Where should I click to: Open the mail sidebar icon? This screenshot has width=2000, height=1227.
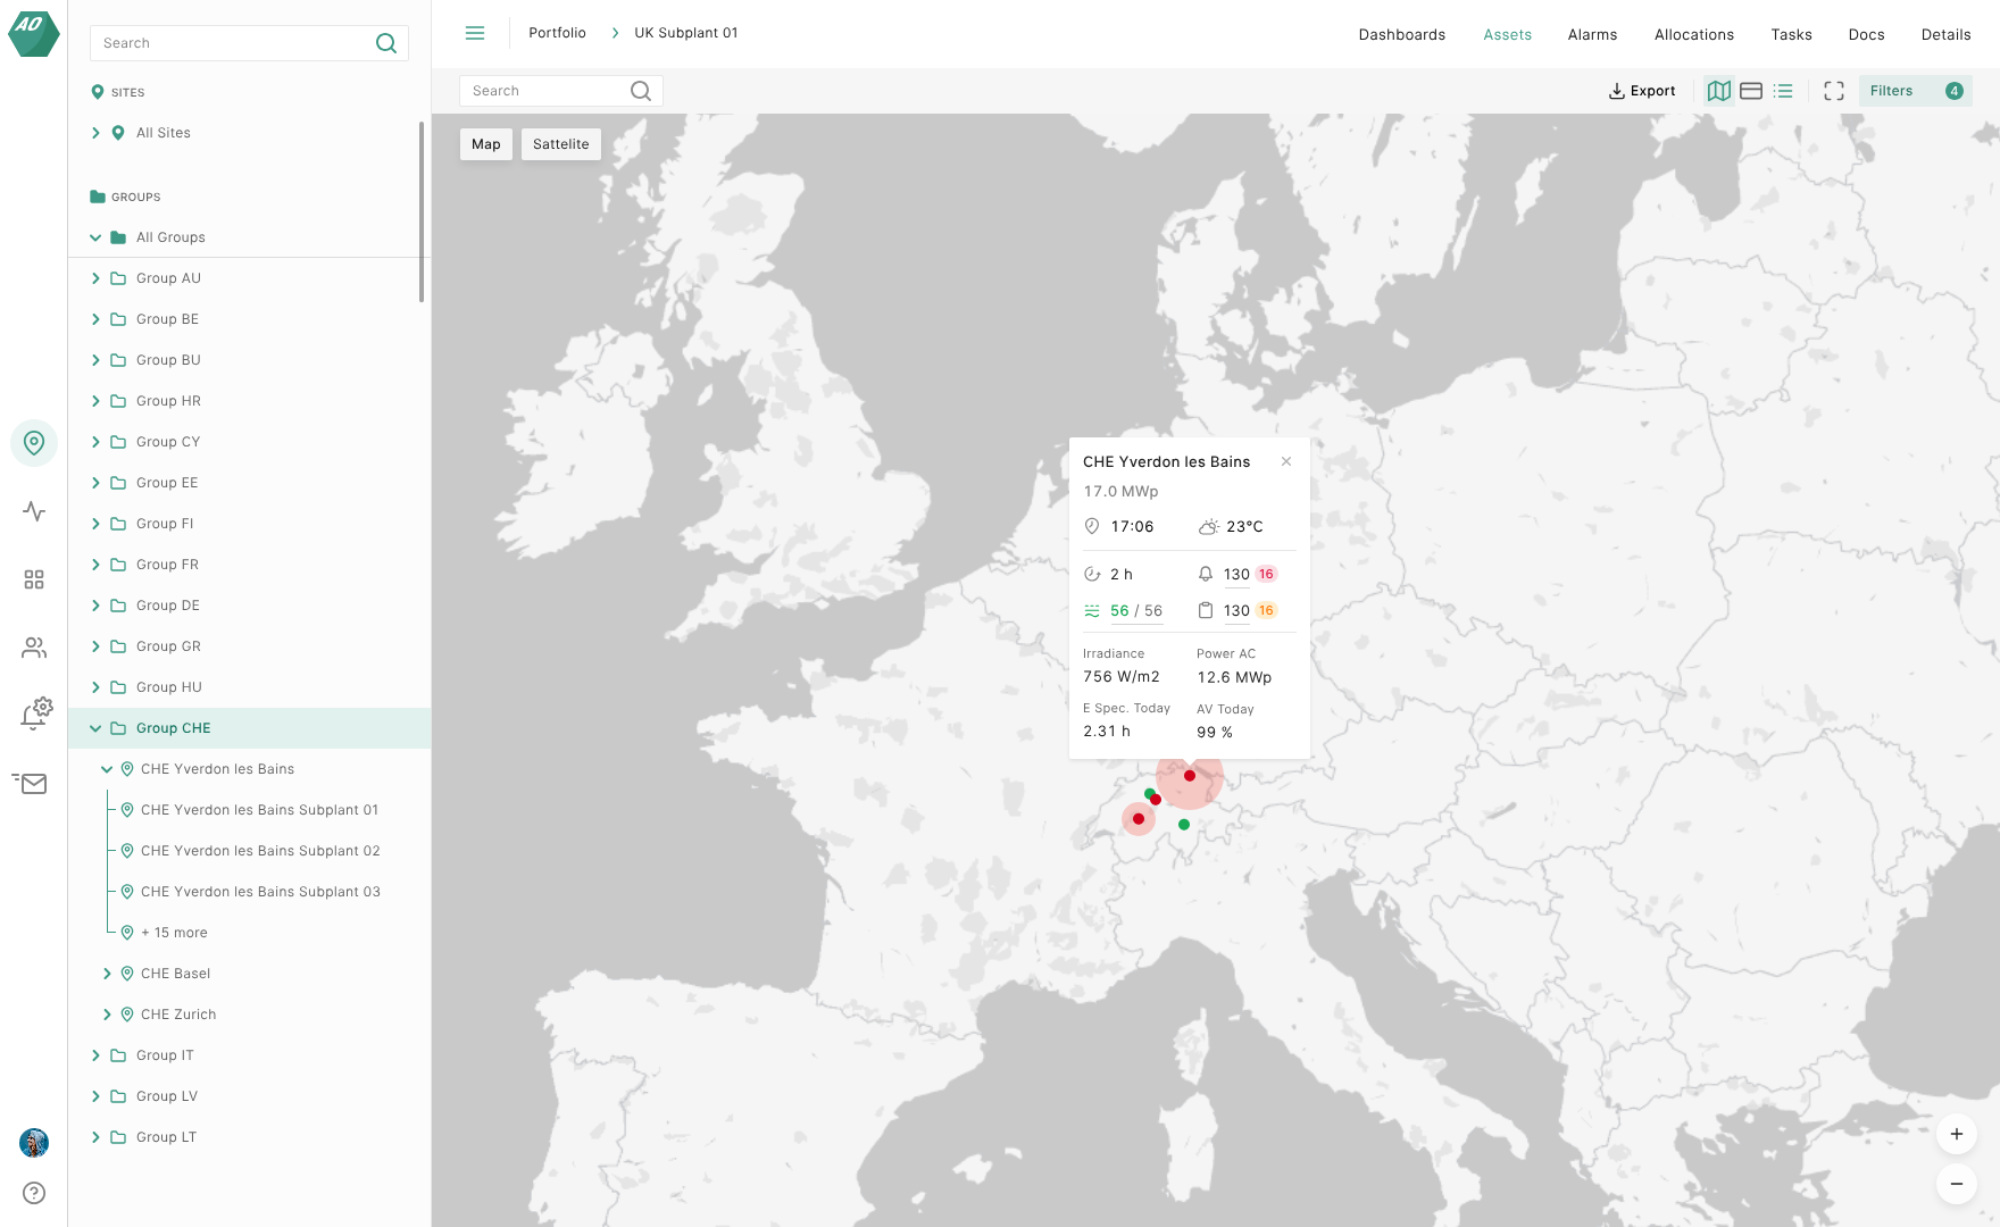(33, 783)
